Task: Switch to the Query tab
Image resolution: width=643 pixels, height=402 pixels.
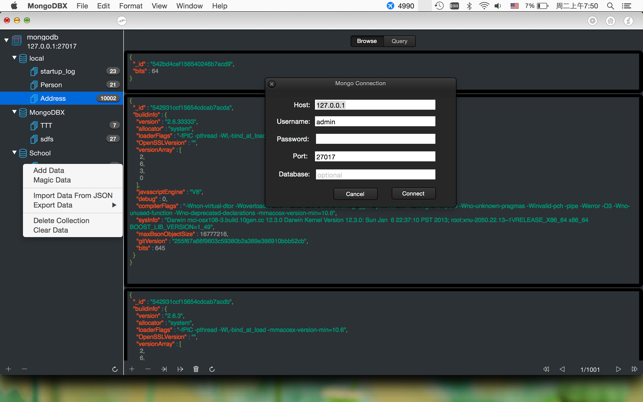Action: (399, 41)
